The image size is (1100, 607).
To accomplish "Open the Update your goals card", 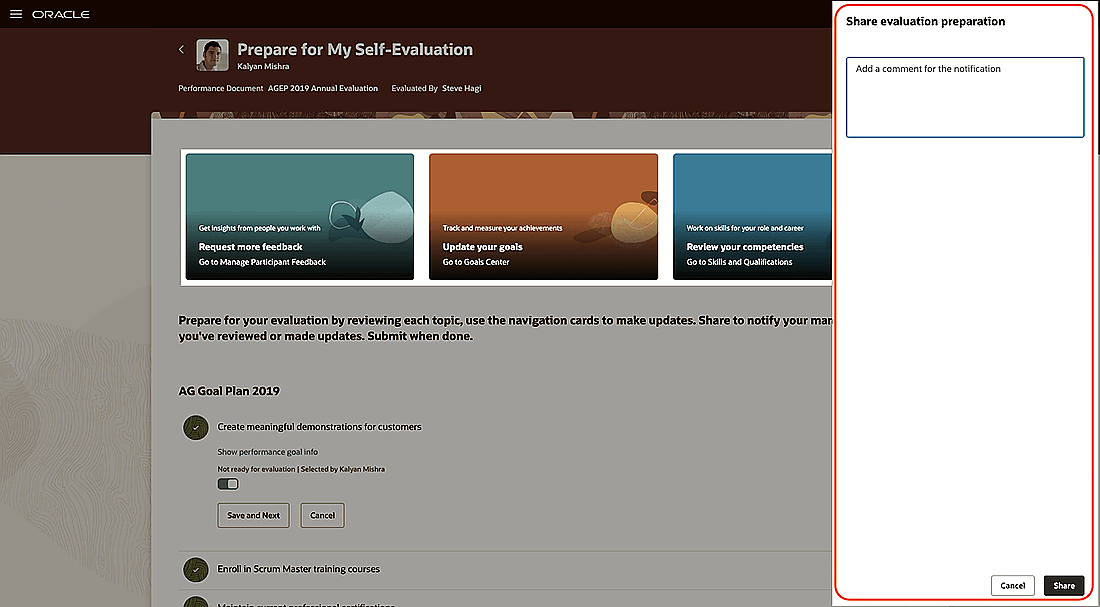I will [543, 217].
